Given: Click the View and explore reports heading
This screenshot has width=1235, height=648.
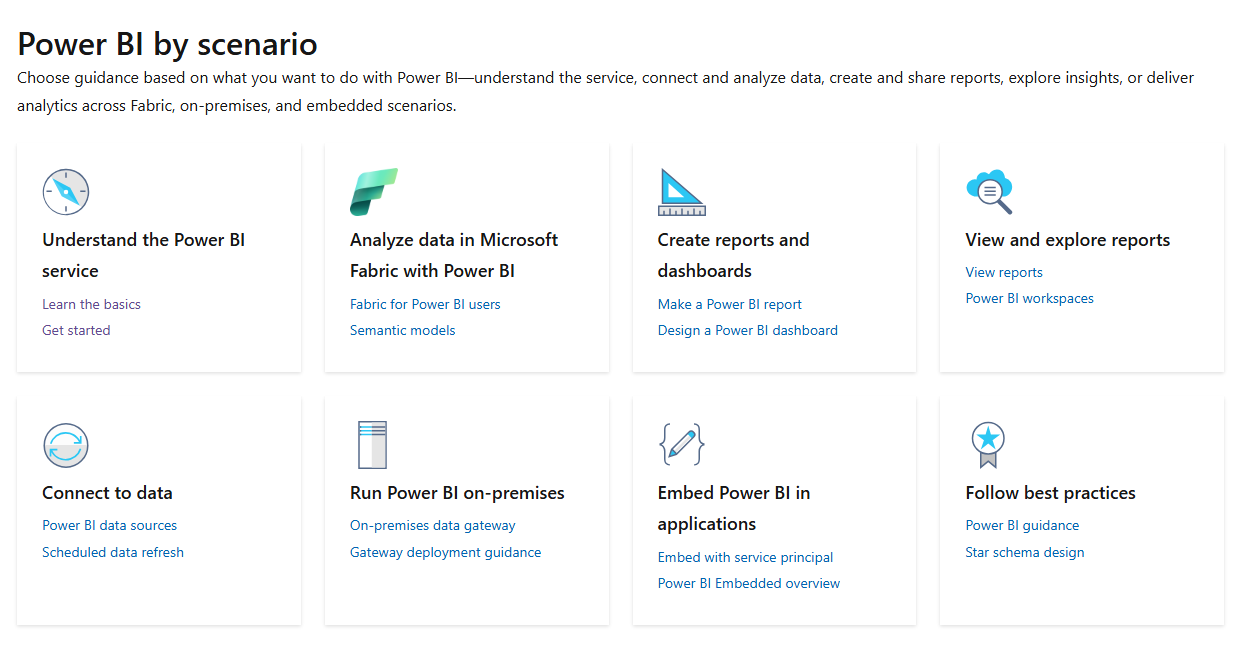Looking at the screenshot, I should (1067, 240).
